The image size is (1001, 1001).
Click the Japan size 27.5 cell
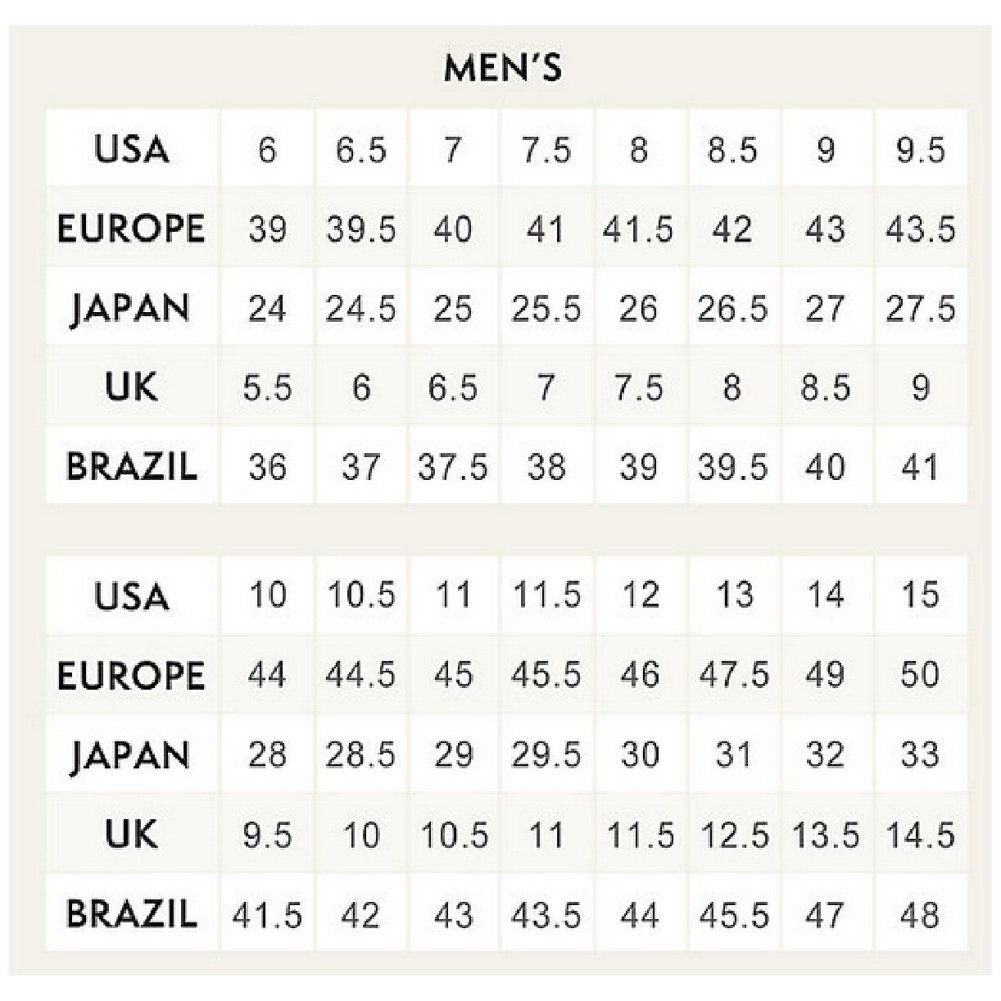(x=920, y=308)
